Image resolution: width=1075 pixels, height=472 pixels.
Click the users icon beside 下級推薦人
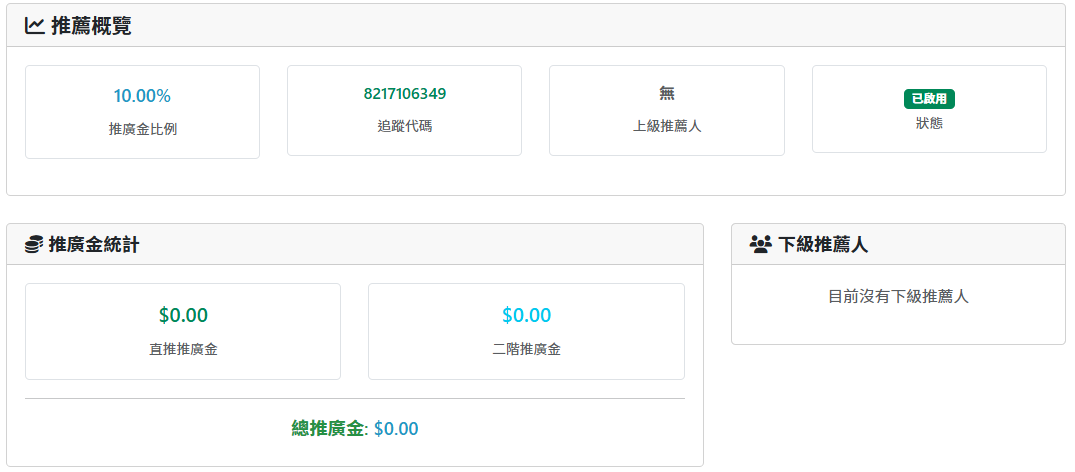click(x=760, y=245)
